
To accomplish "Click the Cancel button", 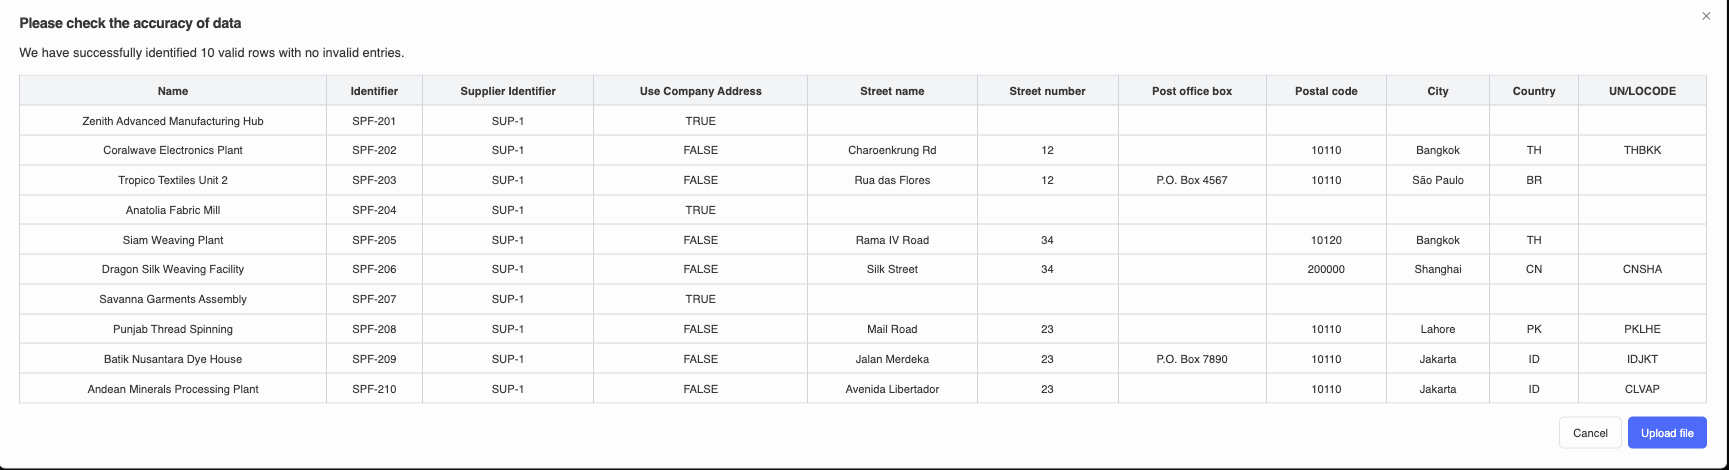I will coord(1590,433).
